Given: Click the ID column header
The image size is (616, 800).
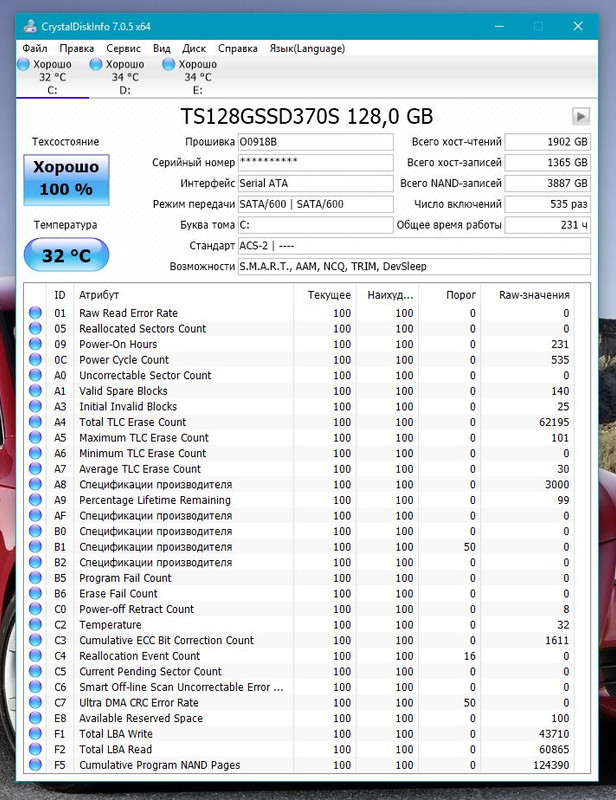Looking at the screenshot, I should [60, 295].
